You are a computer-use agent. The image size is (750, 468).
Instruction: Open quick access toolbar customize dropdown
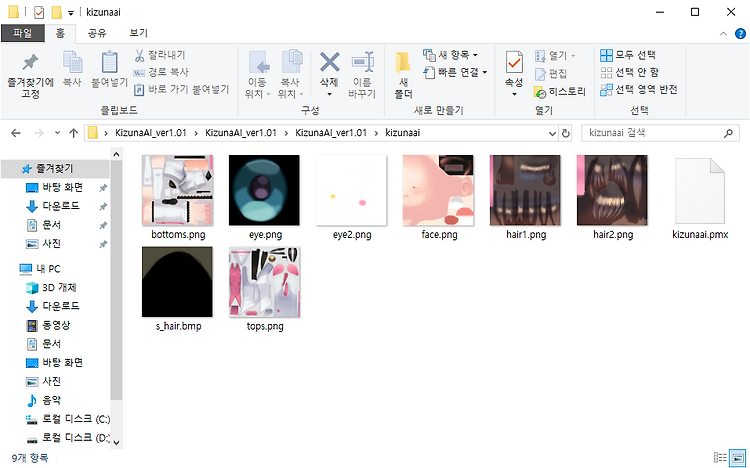70,13
